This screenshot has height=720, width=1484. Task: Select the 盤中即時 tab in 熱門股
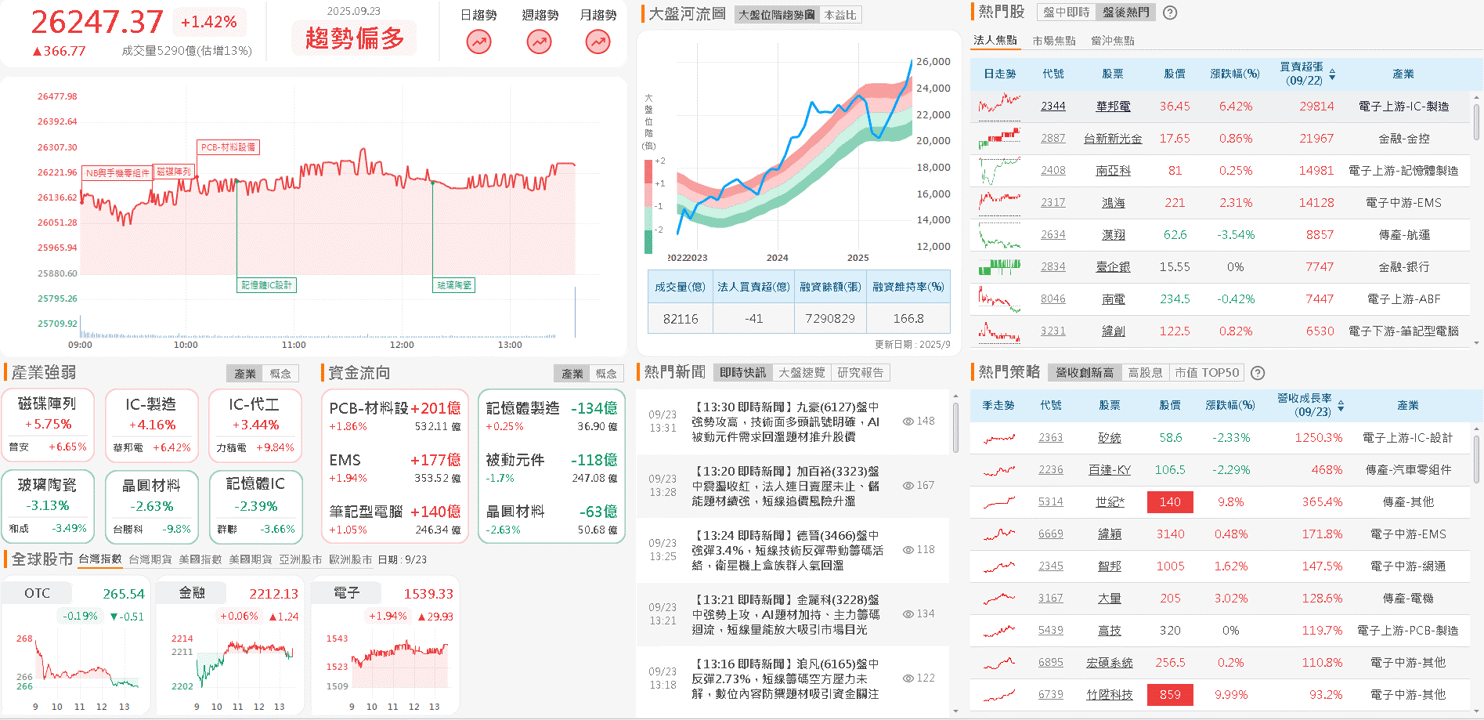[1065, 13]
